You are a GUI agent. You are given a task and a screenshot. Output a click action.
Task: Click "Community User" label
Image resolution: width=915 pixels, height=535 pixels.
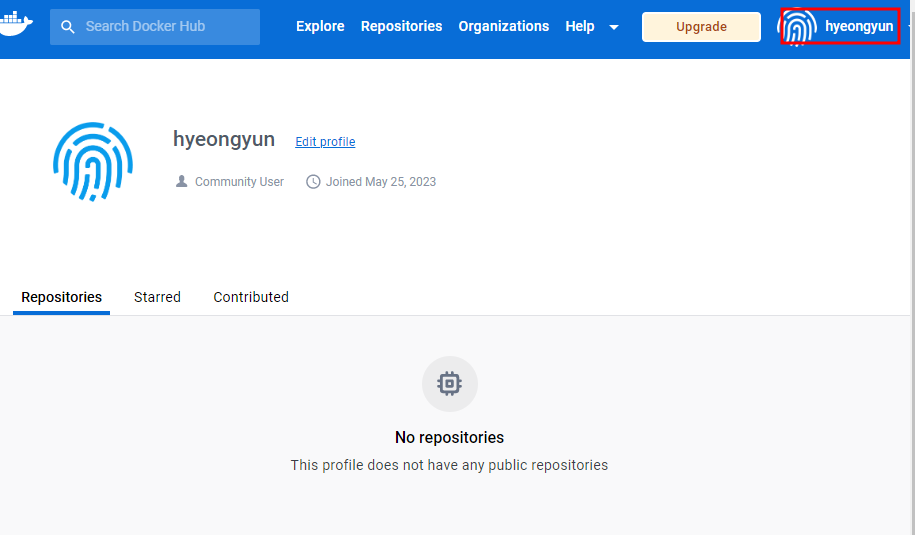239,182
